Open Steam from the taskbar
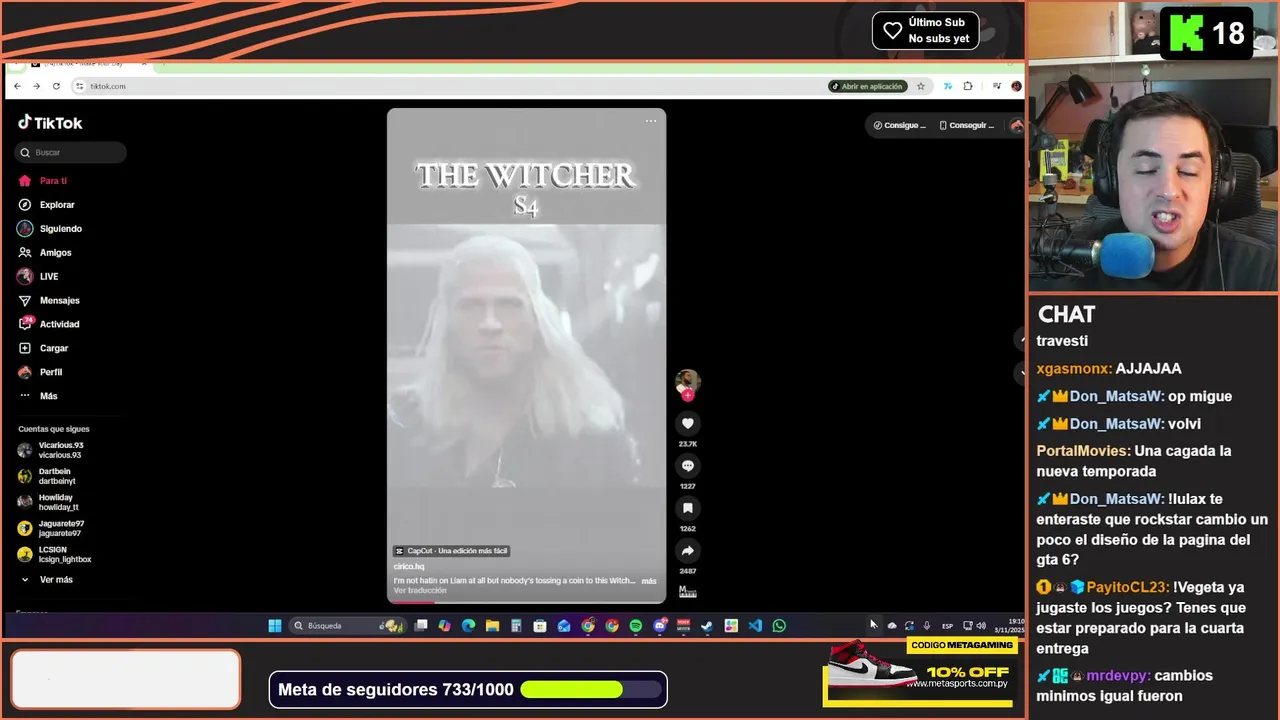This screenshot has height=720, width=1280. (707, 626)
